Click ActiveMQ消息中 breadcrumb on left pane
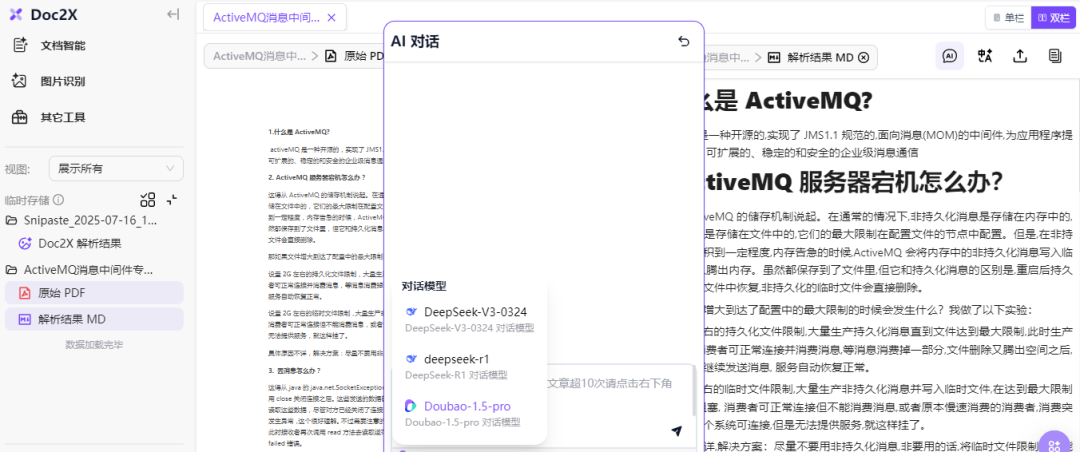Viewport: 1080px width, 452px height. [x=259, y=56]
